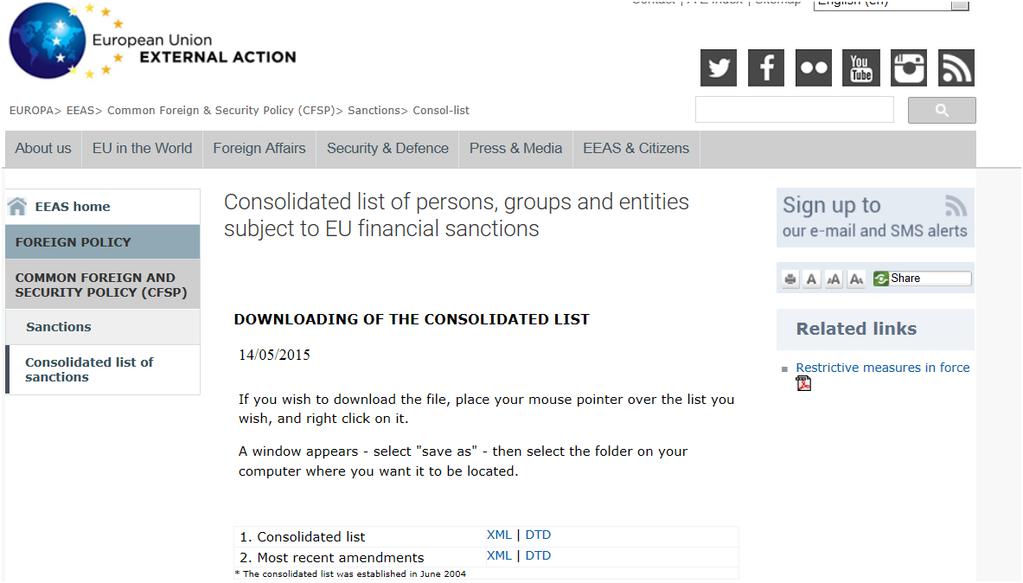Viewport: 1023px width, 583px height.
Task: Select the default font size A icon
Action: click(x=811, y=279)
